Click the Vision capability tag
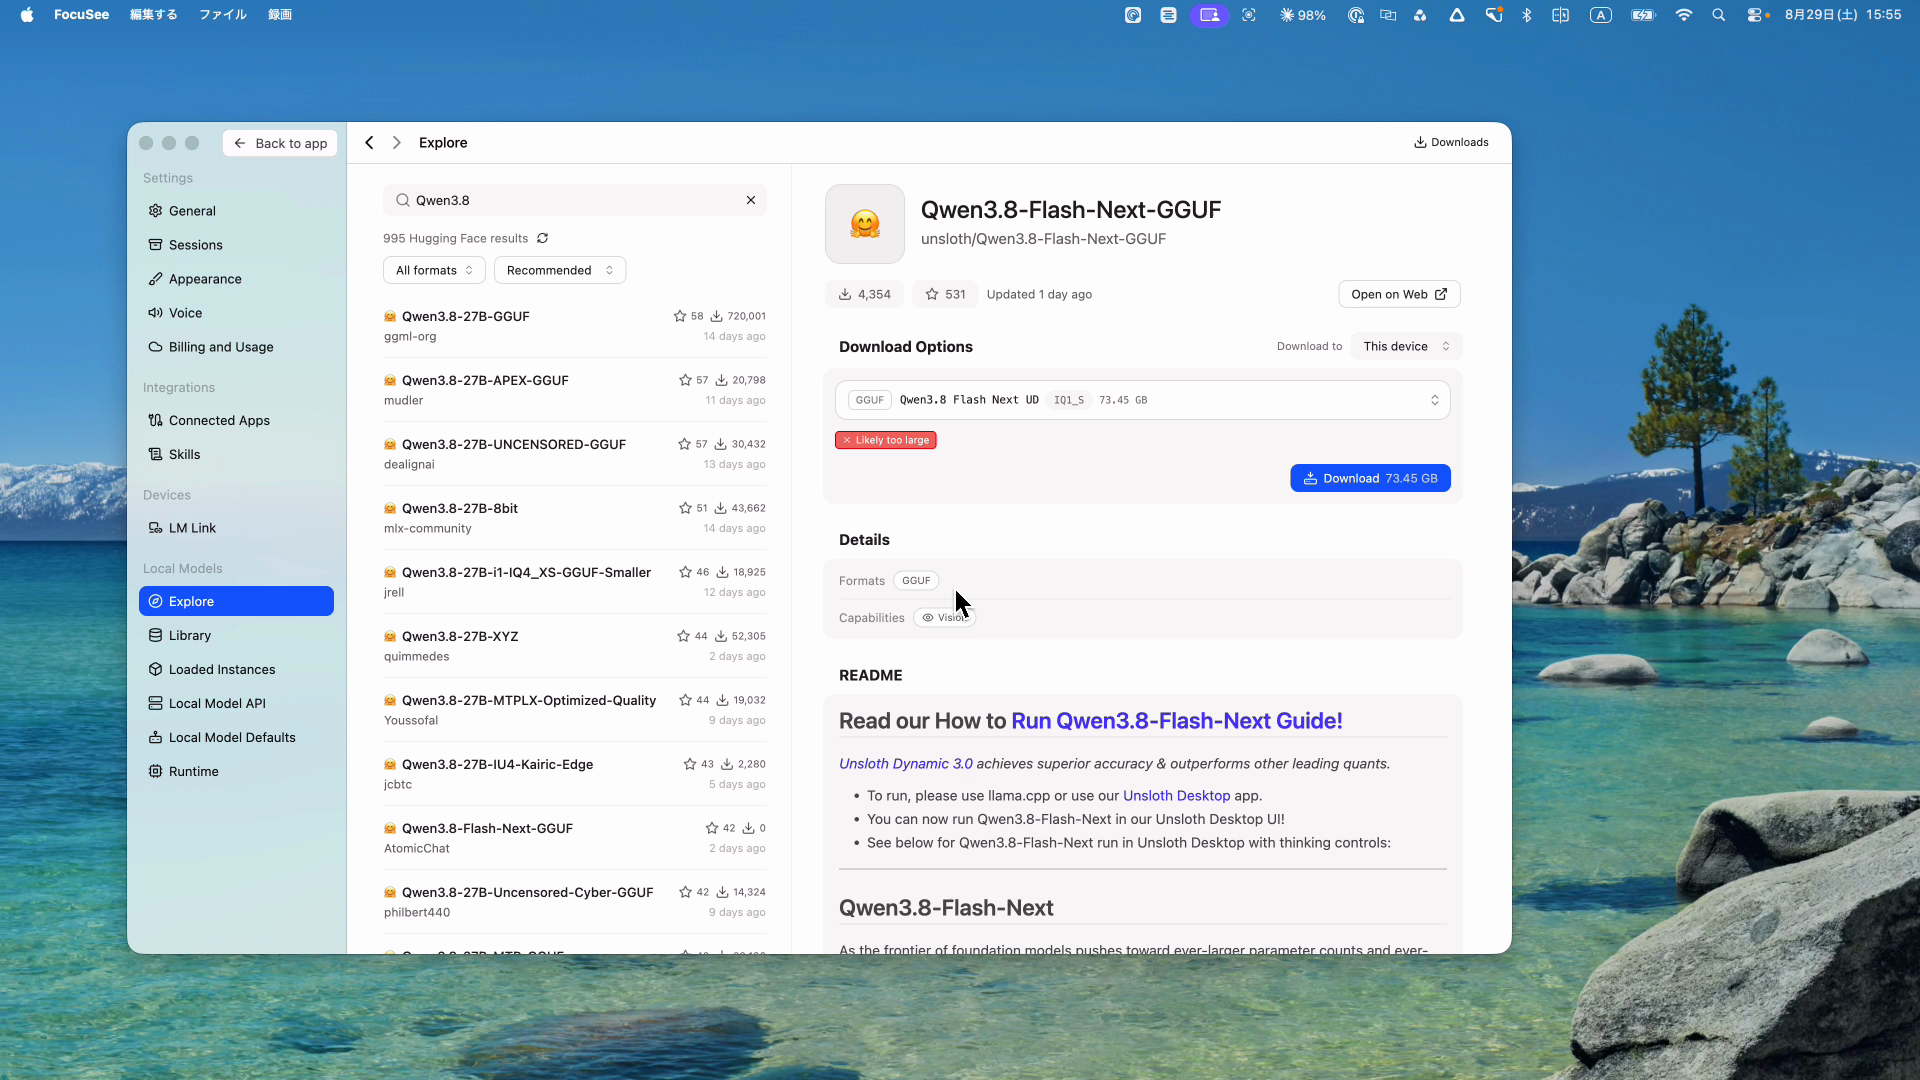 pyautogui.click(x=945, y=618)
